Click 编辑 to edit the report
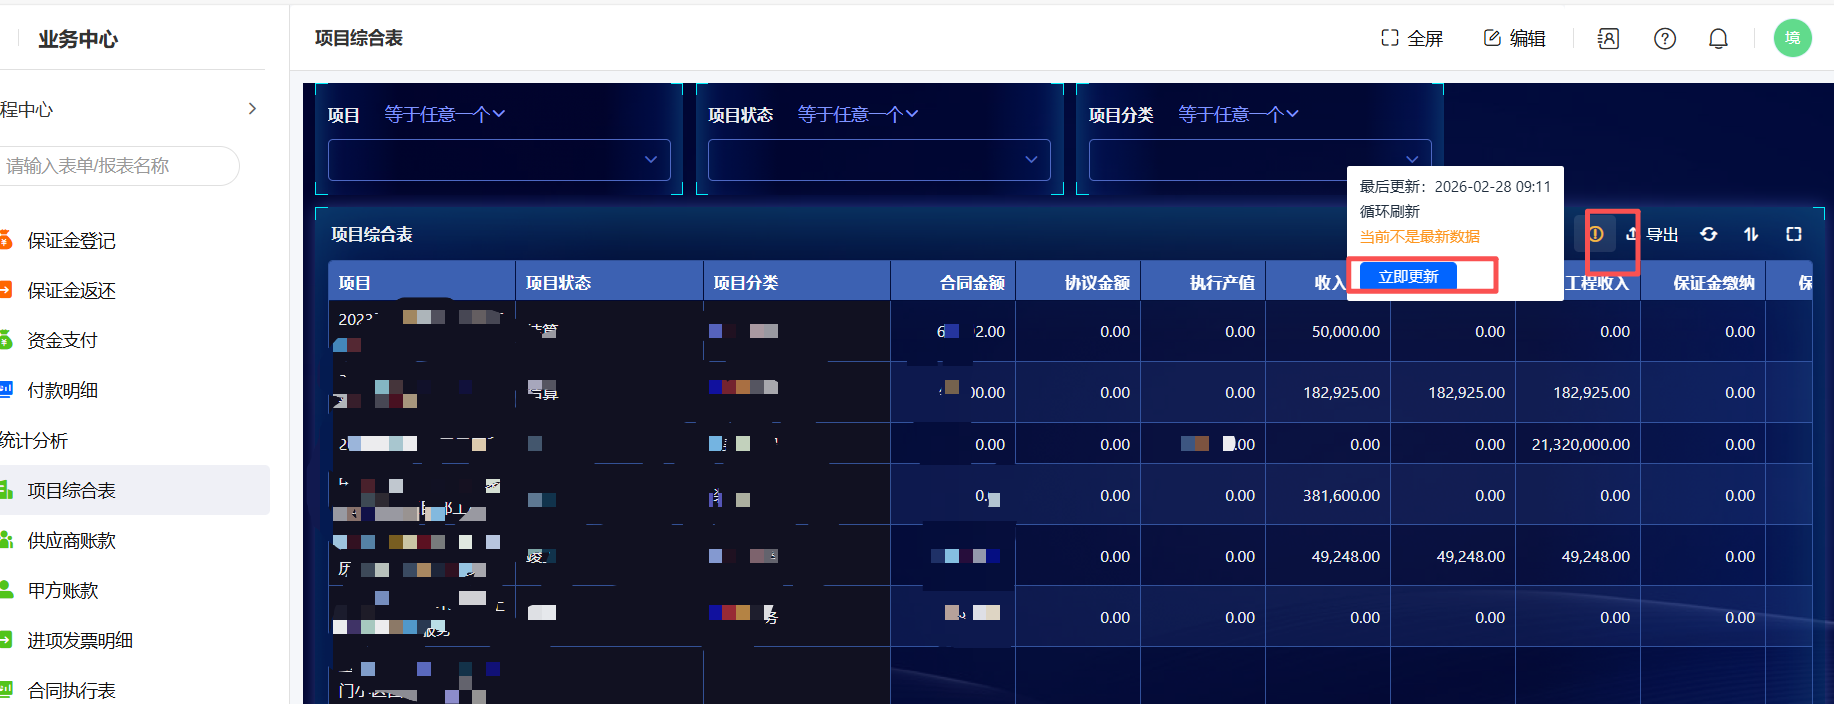Screen dimensions: 1834x704 click(x=1515, y=38)
